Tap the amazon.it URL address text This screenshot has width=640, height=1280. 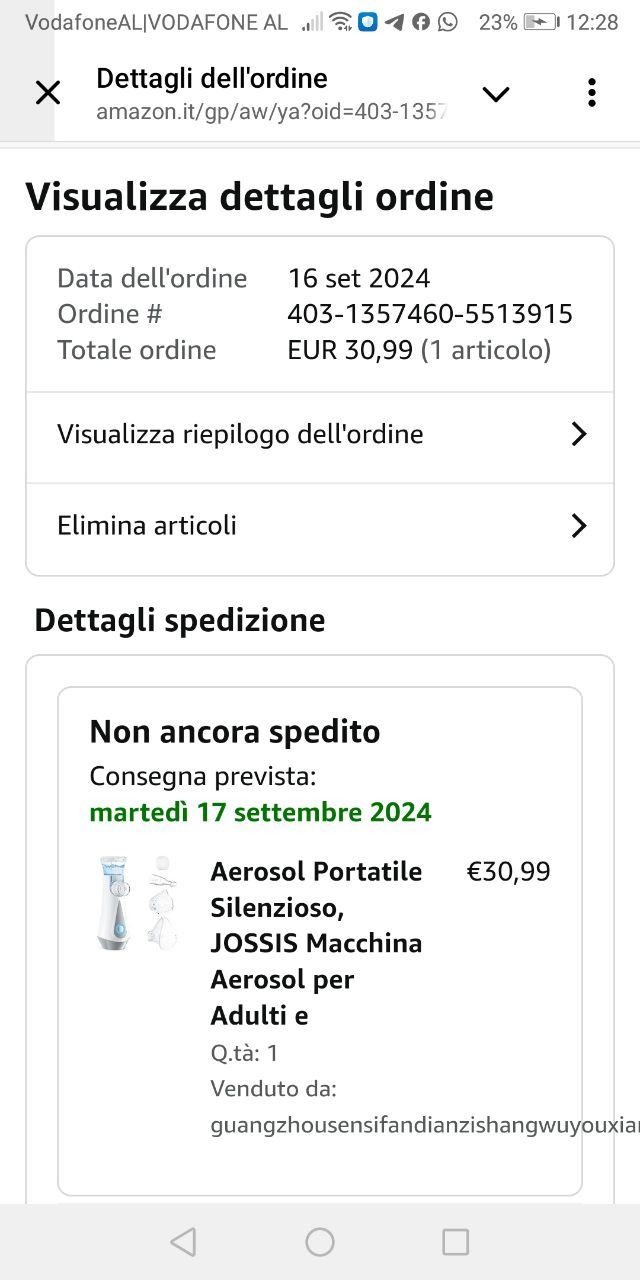(270, 112)
